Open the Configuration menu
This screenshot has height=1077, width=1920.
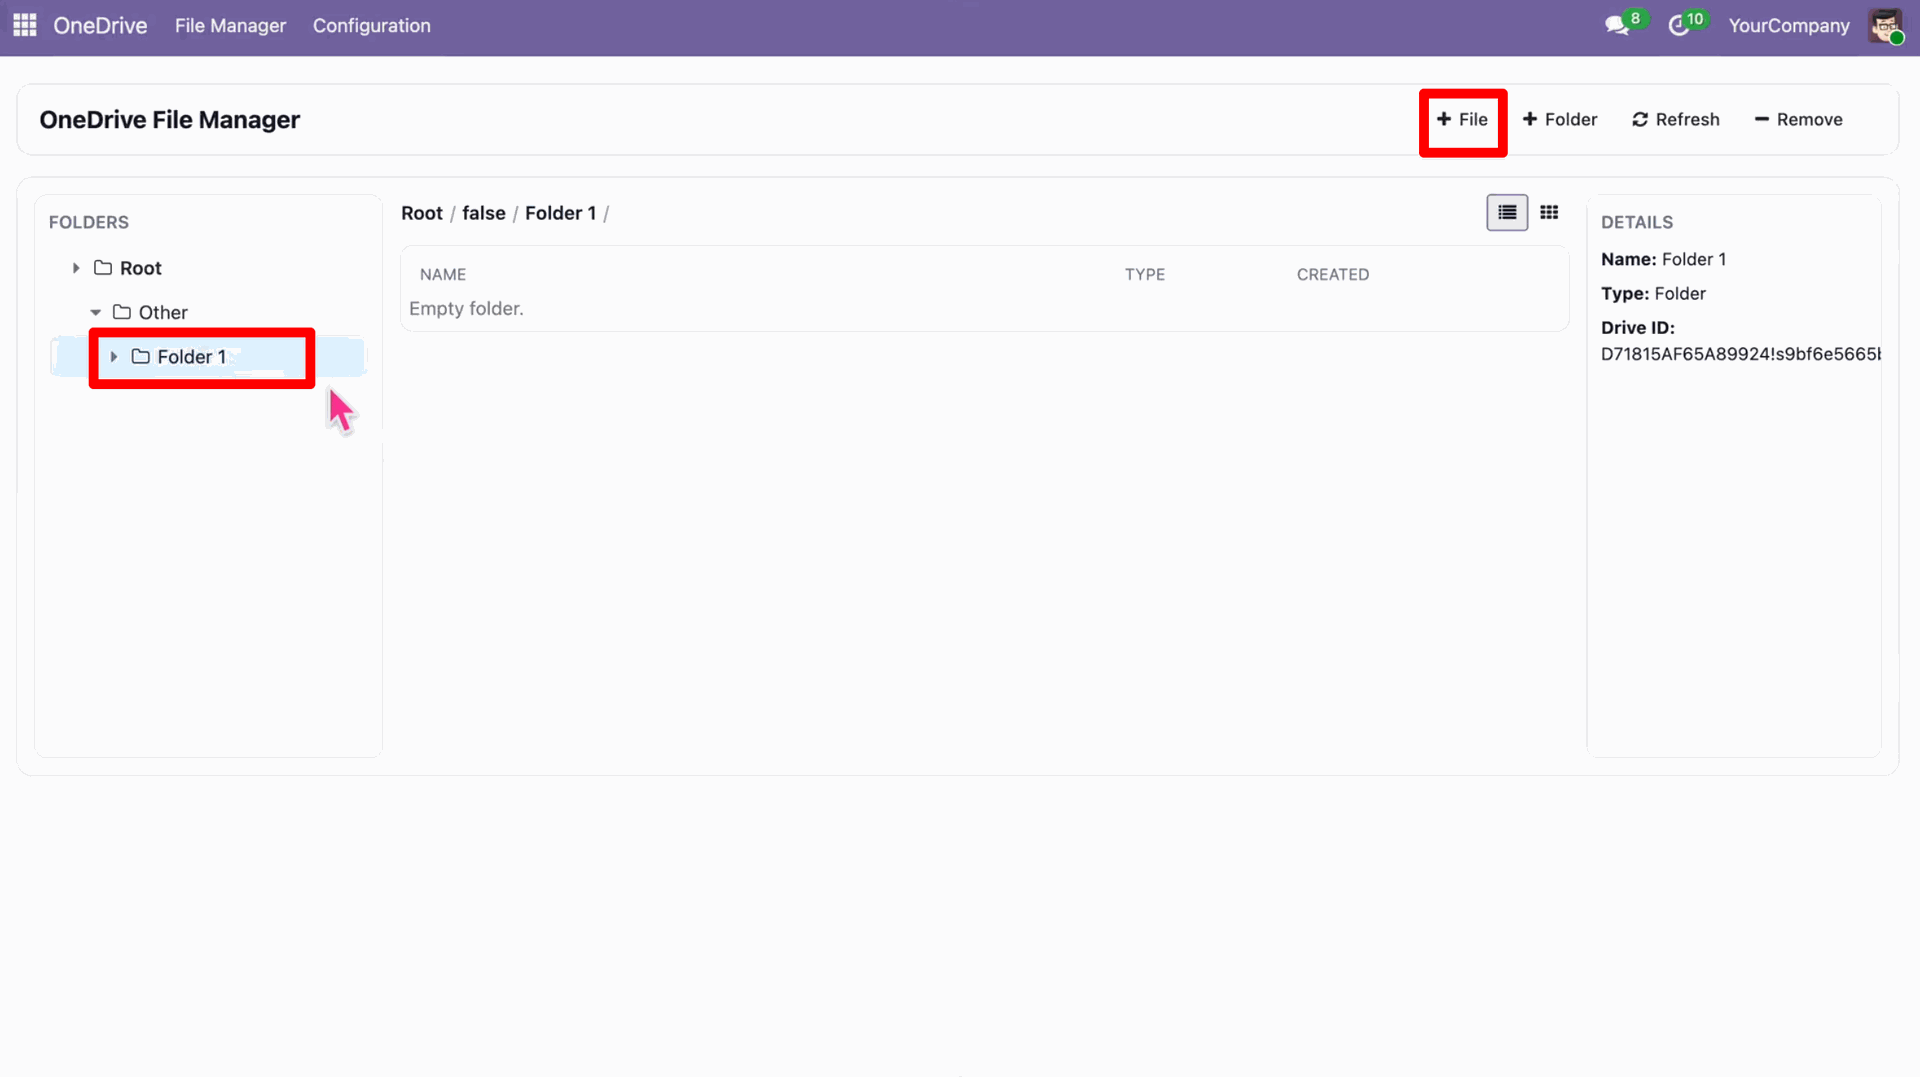[372, 26]
